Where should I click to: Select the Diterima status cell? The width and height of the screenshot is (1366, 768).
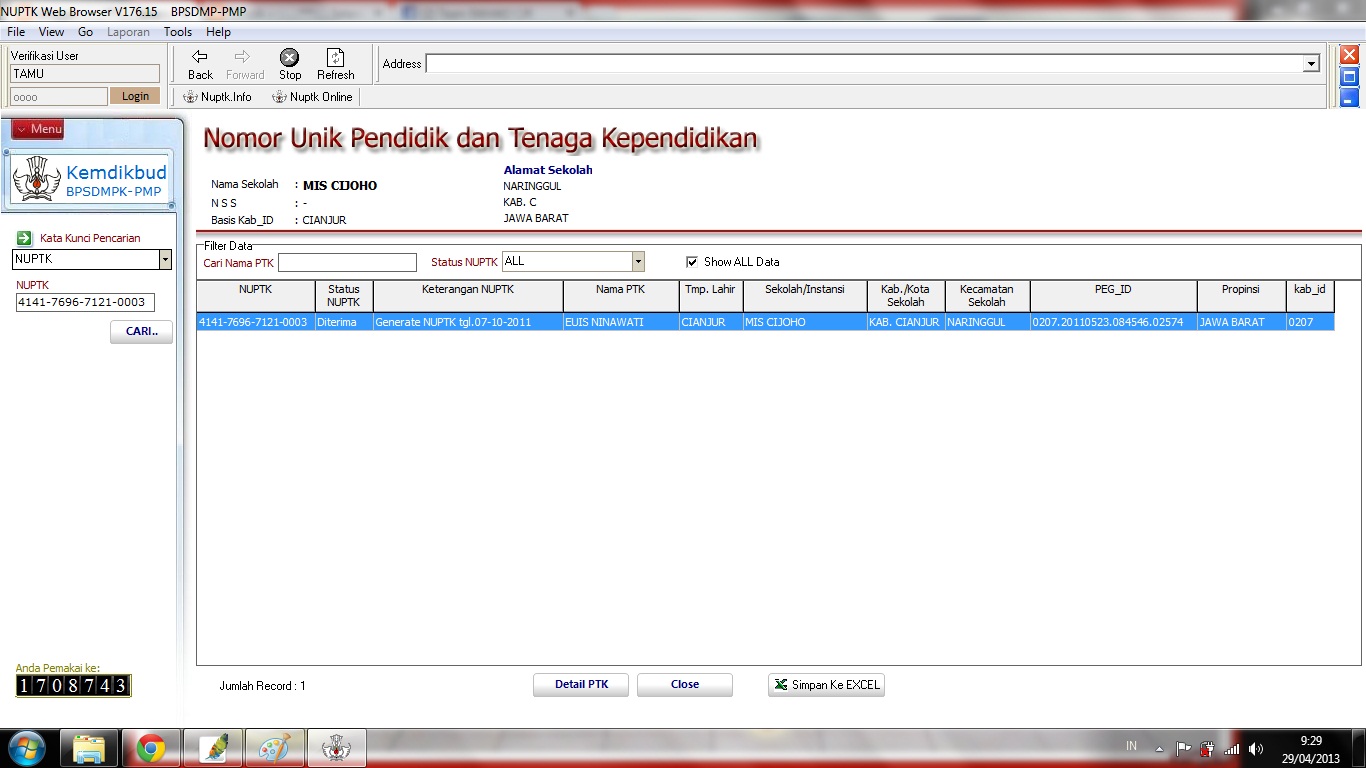(x=344, y=322)
